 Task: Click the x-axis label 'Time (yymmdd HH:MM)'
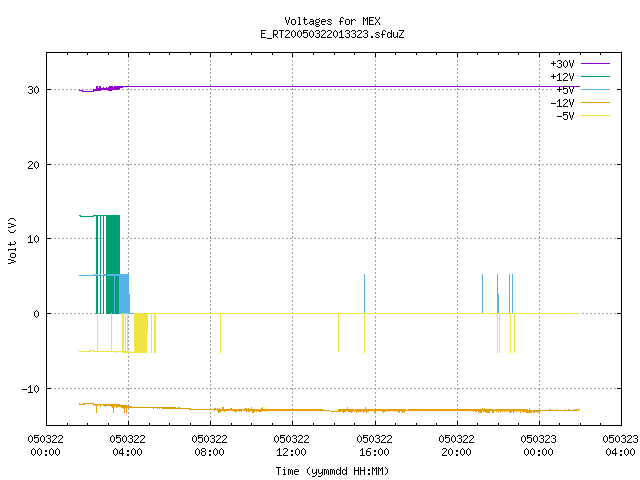click(x=332, y=471)
